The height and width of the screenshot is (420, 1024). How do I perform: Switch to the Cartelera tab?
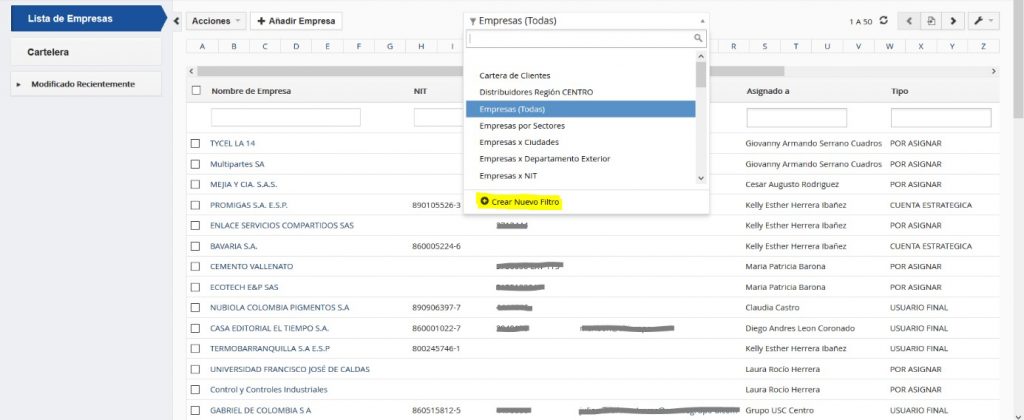(82, 51)
